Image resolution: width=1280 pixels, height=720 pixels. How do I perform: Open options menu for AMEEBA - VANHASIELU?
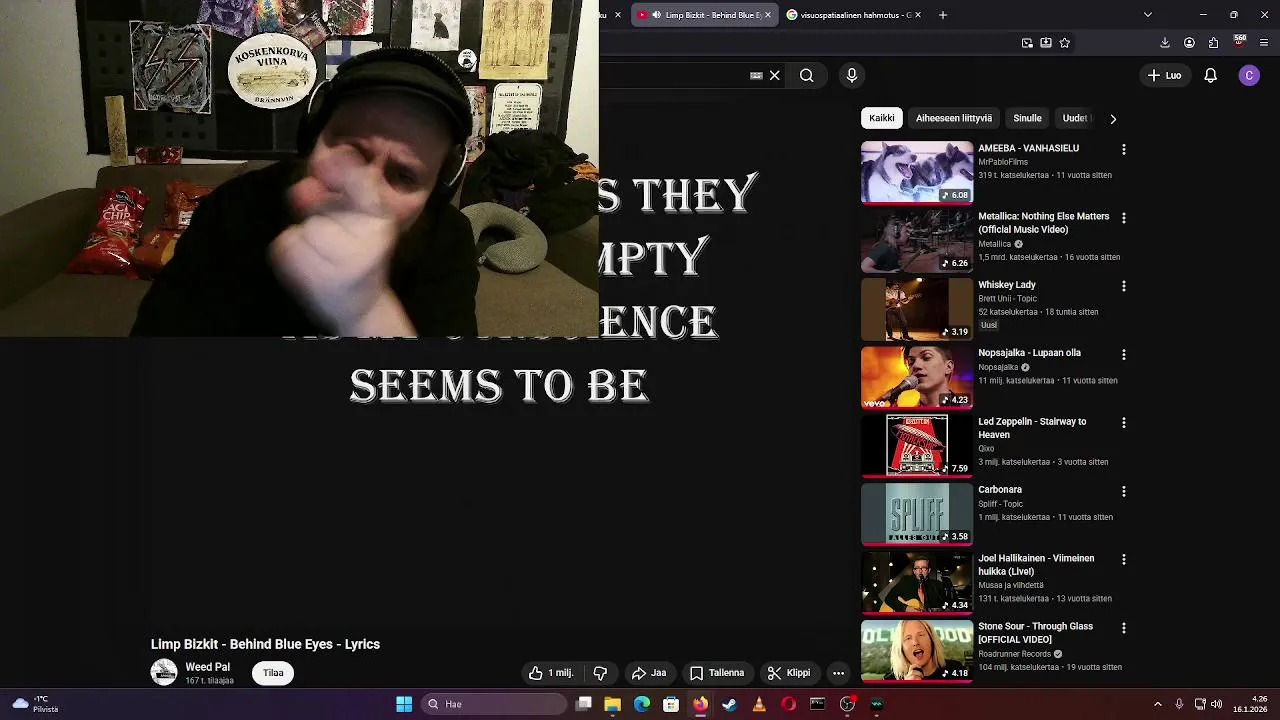pyautogui.click(x=1123, y=149)
